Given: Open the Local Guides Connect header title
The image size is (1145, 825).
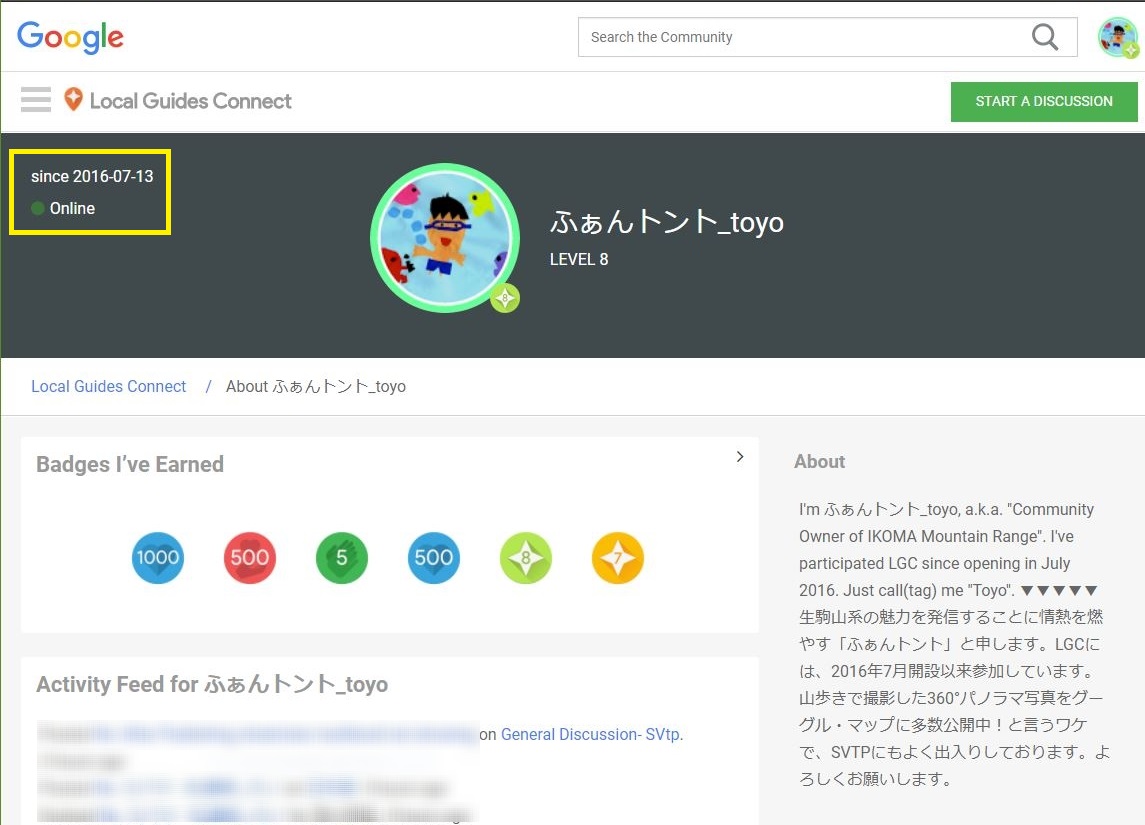Looking at the screenshot, I should tap(191, 101).
